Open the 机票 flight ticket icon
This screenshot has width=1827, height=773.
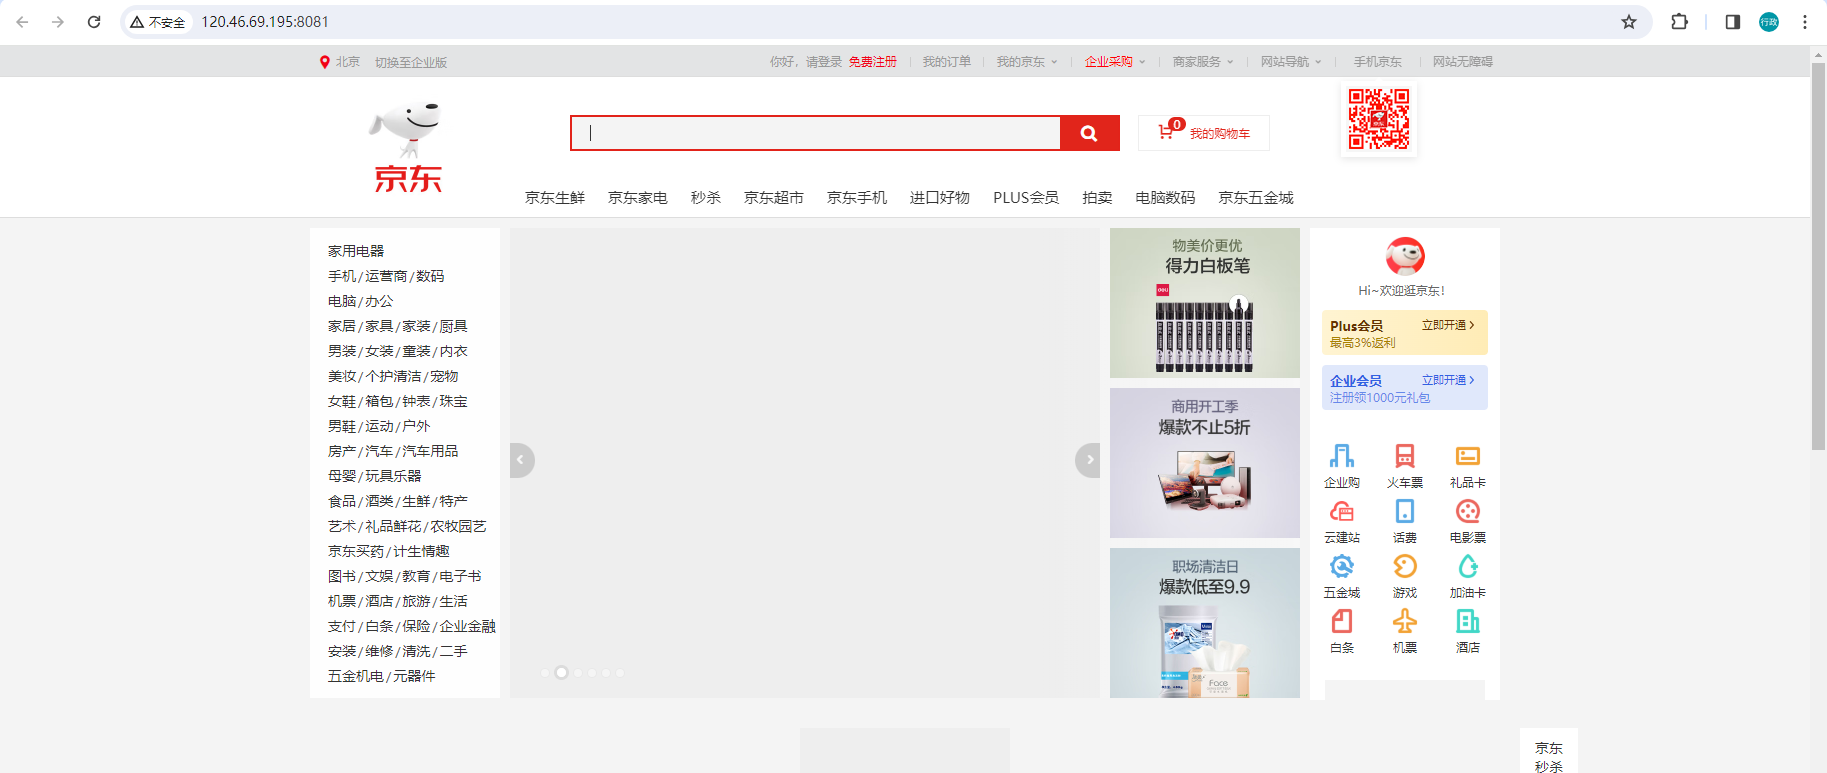pyautogui.click(x=1405, y=621)
